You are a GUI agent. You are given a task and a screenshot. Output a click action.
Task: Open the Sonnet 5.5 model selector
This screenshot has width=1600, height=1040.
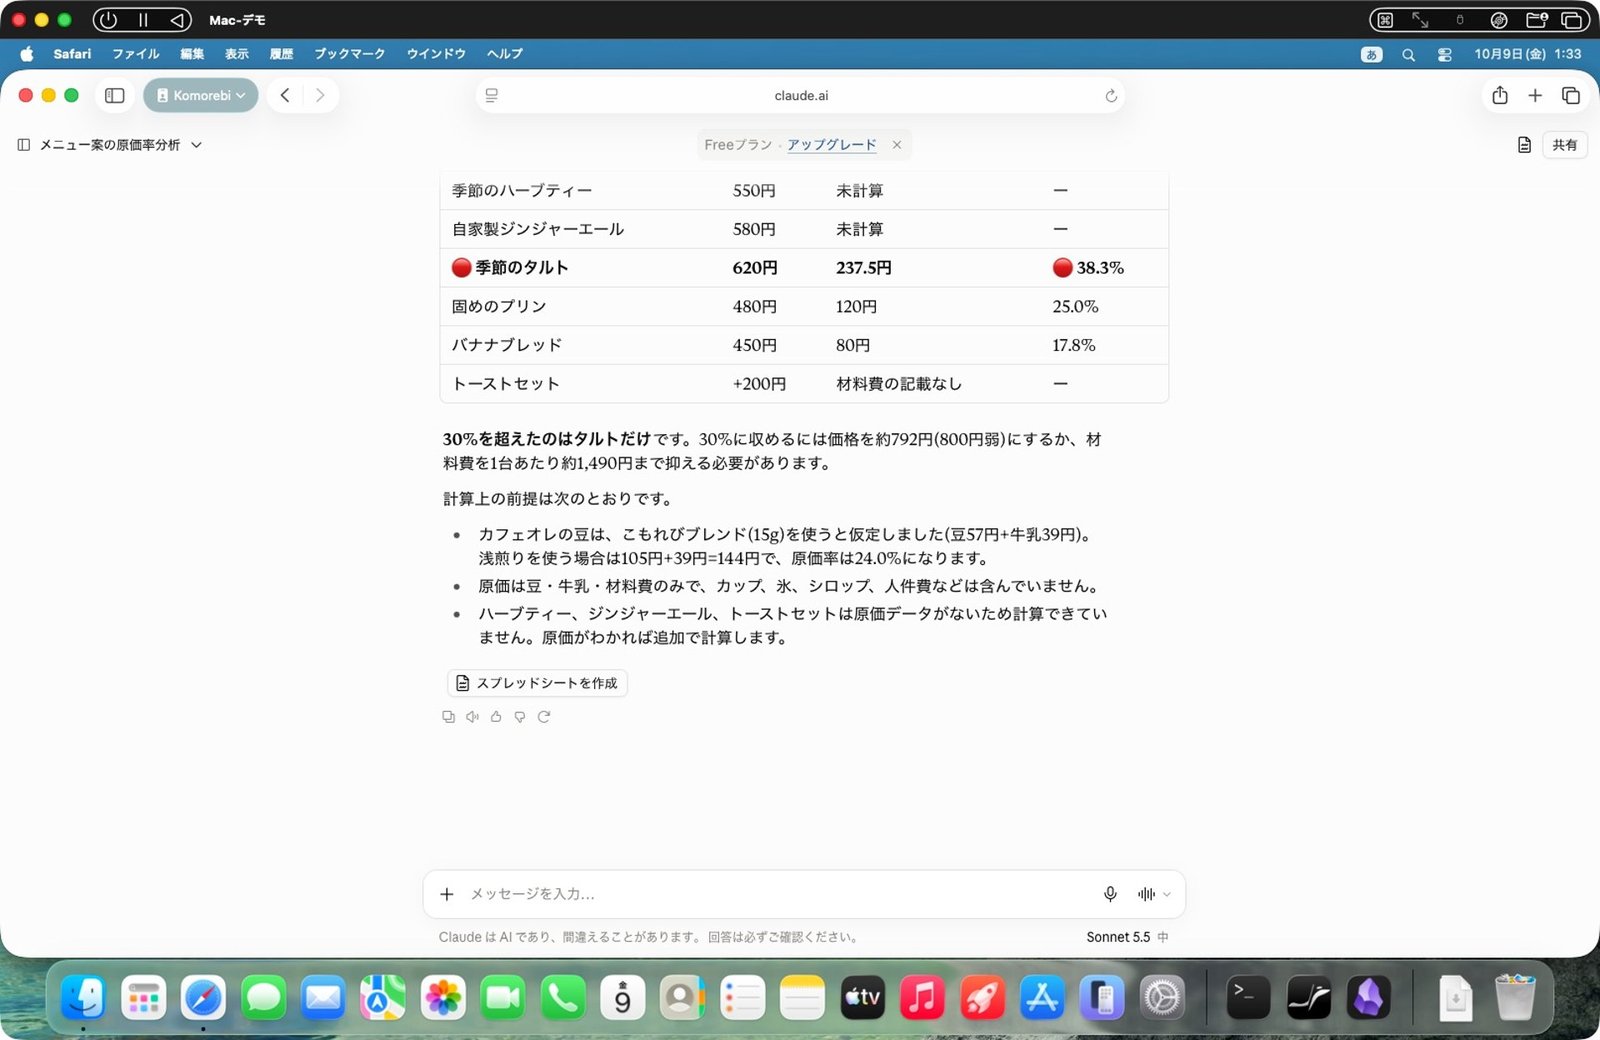pos(1127,938)
